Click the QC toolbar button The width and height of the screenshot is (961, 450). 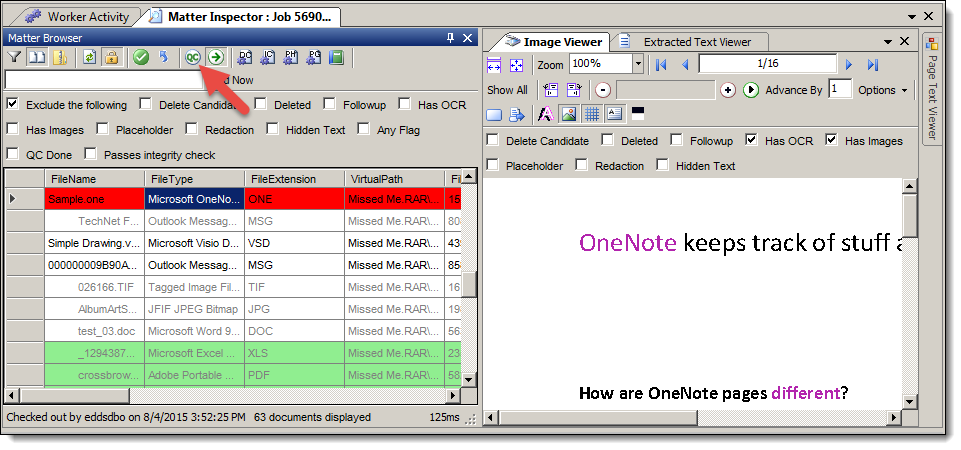[193, 58]
